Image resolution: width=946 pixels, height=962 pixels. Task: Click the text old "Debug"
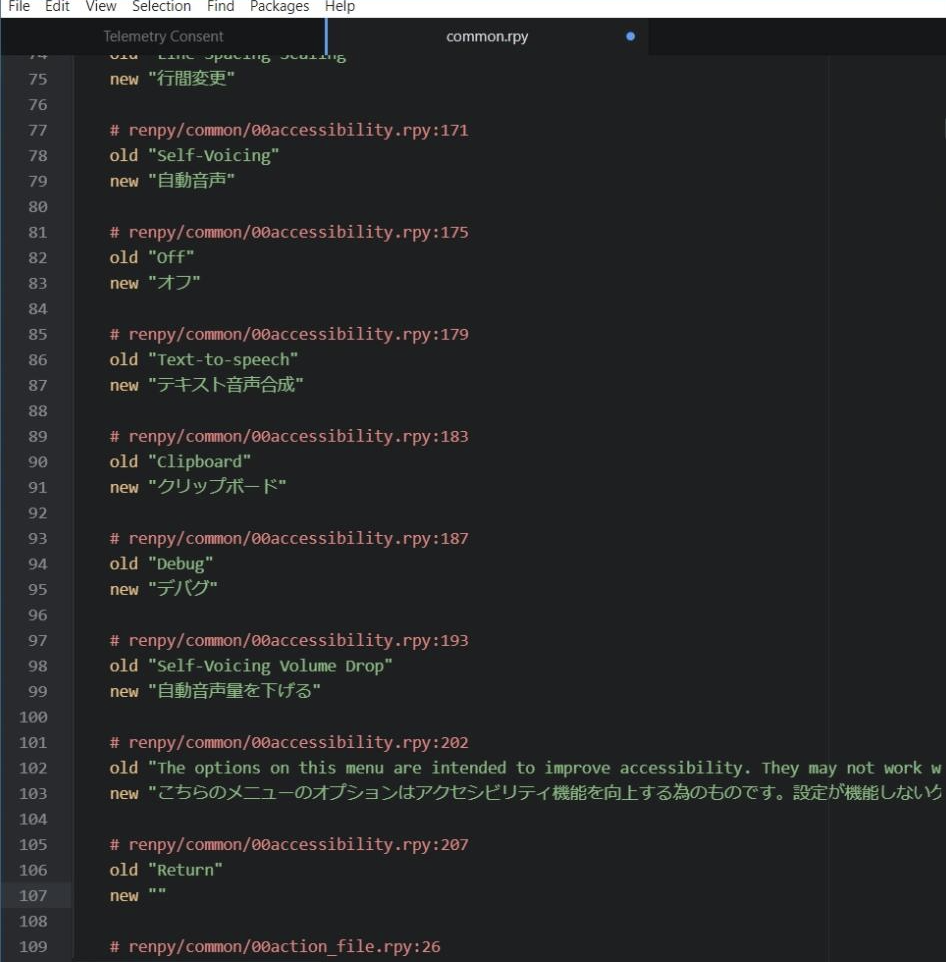(x=161, y=564)
